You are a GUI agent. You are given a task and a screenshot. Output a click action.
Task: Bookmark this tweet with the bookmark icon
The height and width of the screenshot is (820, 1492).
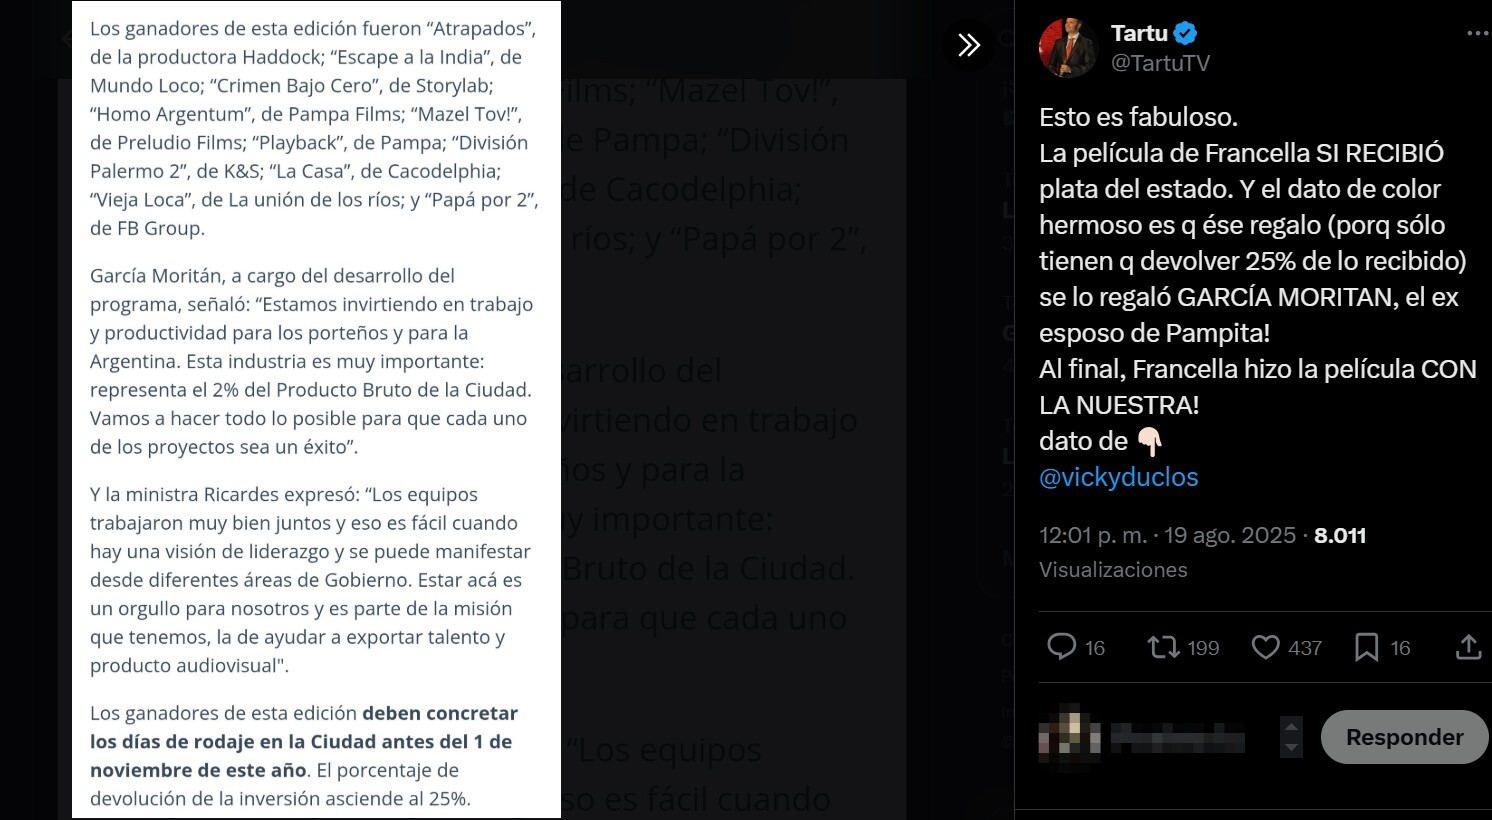[1366, 648]
